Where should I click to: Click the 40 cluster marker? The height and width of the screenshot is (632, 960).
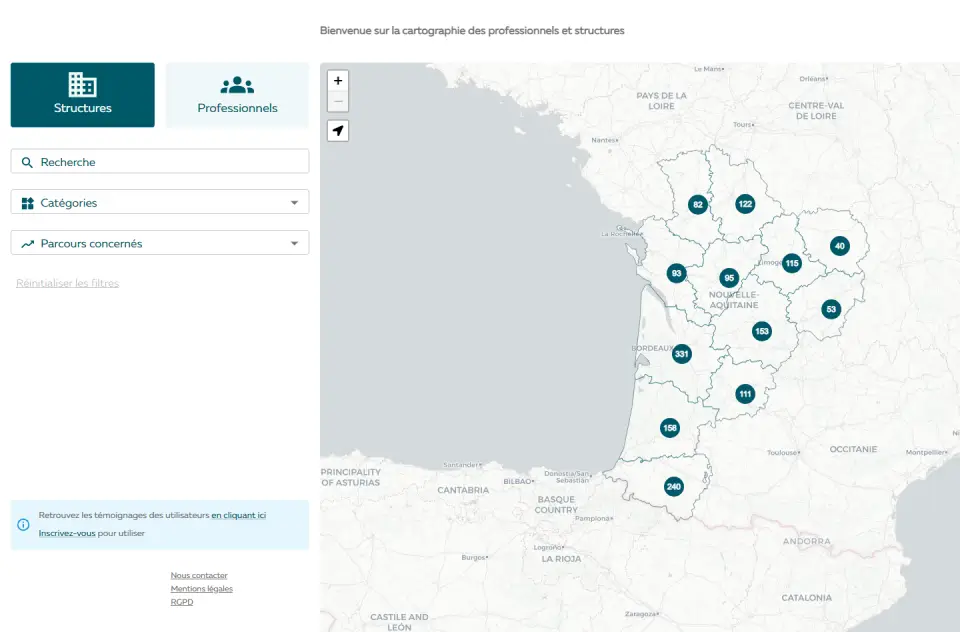point(839,246)
